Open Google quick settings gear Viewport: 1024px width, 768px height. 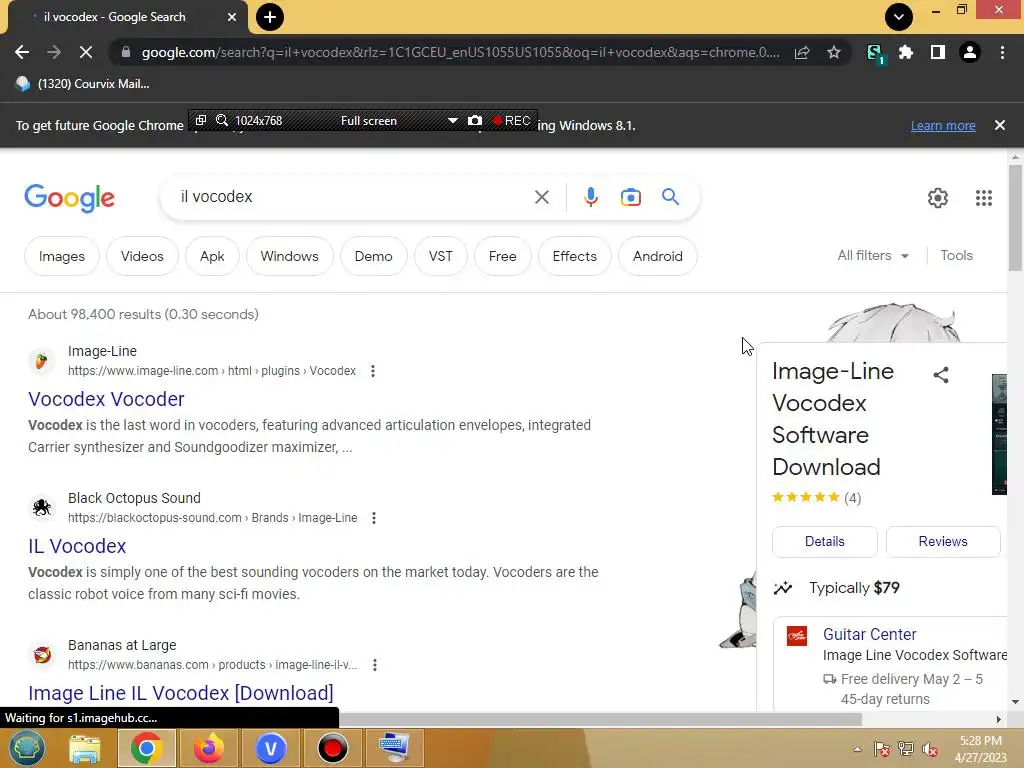938,198
